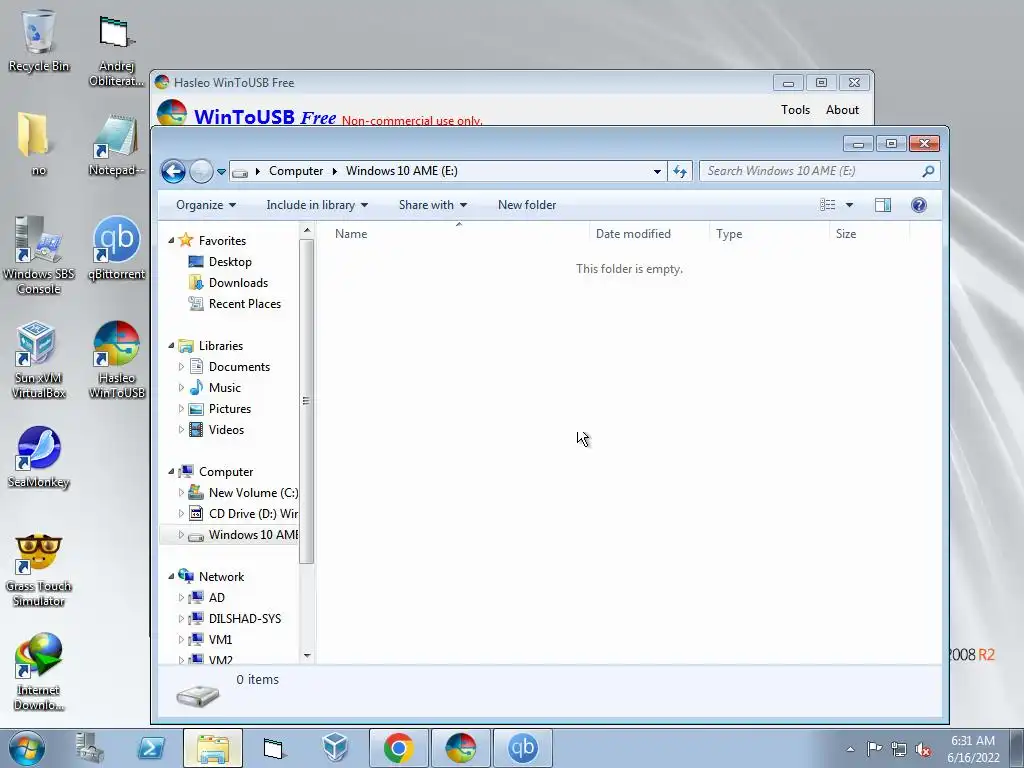Open Include in library dropdown
1024x768 pixels.
pyautogui.click(x=317, y=205)
